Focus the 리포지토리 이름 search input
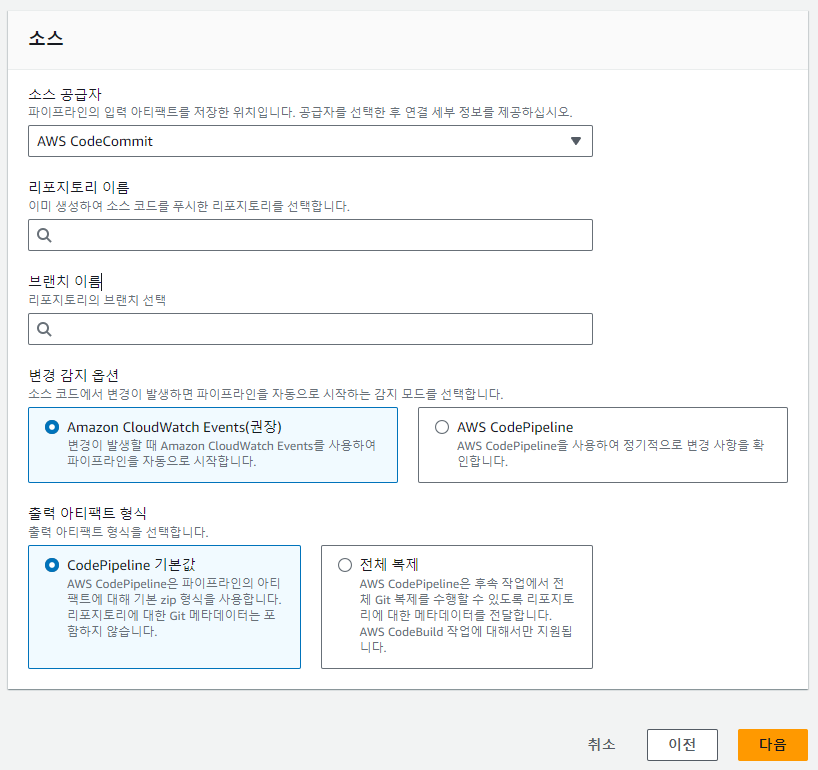The height and width of the screenshot is (770, 818). coord(310,235)
